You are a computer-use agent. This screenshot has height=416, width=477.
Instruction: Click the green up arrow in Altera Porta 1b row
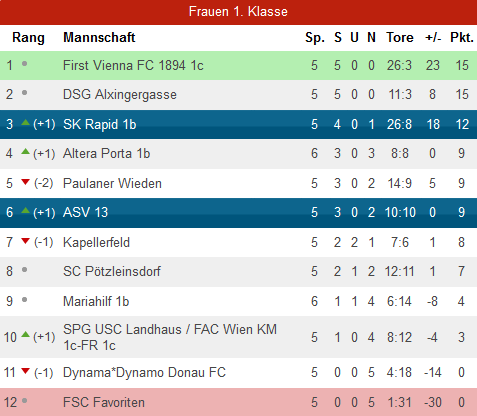(x=25, y=152)
